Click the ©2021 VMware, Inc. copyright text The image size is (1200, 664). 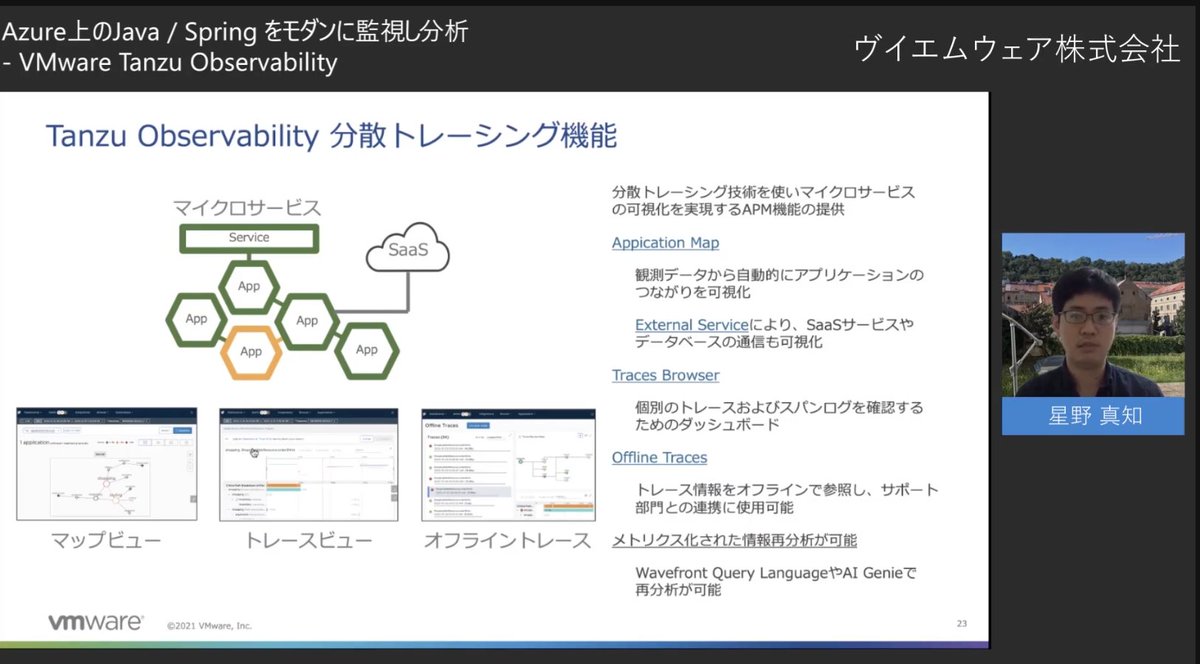209,626
